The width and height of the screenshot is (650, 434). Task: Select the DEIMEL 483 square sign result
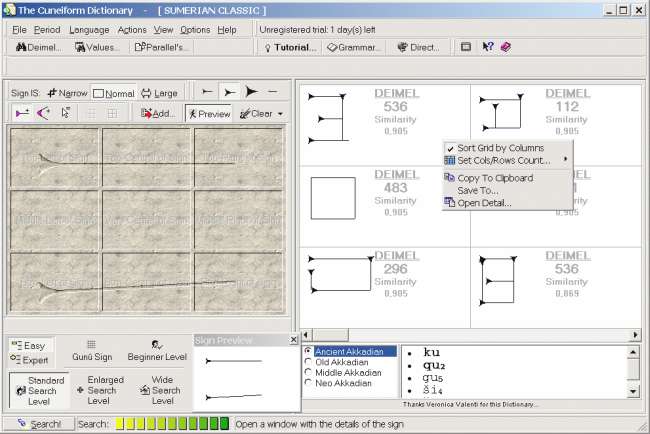pos(333,197)
